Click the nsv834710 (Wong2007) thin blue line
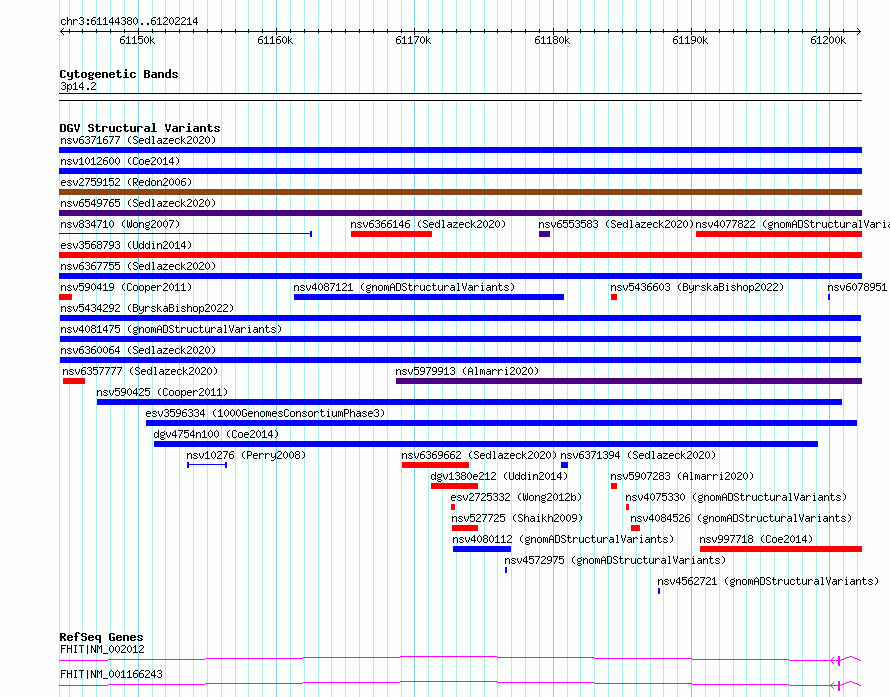 pos(186,234)
